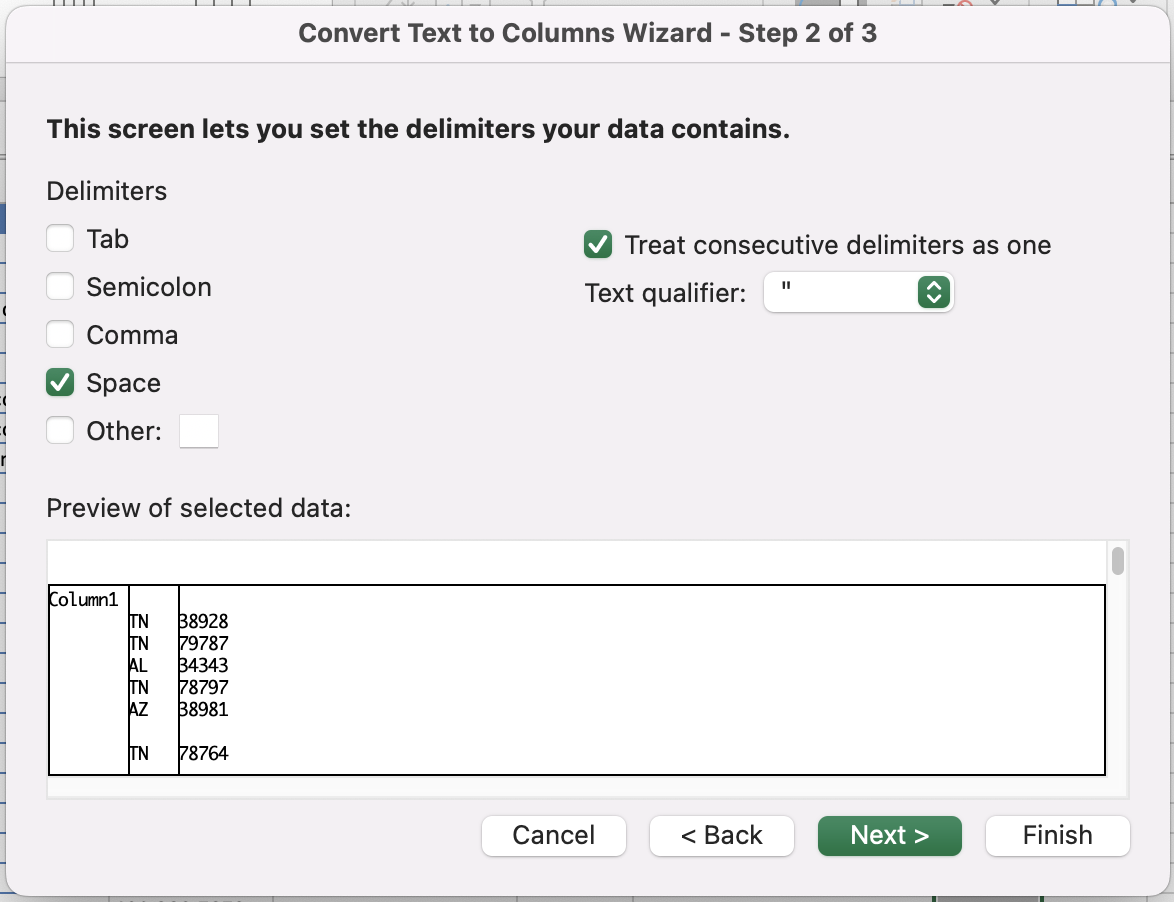This screenshot has width=1174, height=902.
Task: Click the Other delimiter input box
Action: point(198,430)
